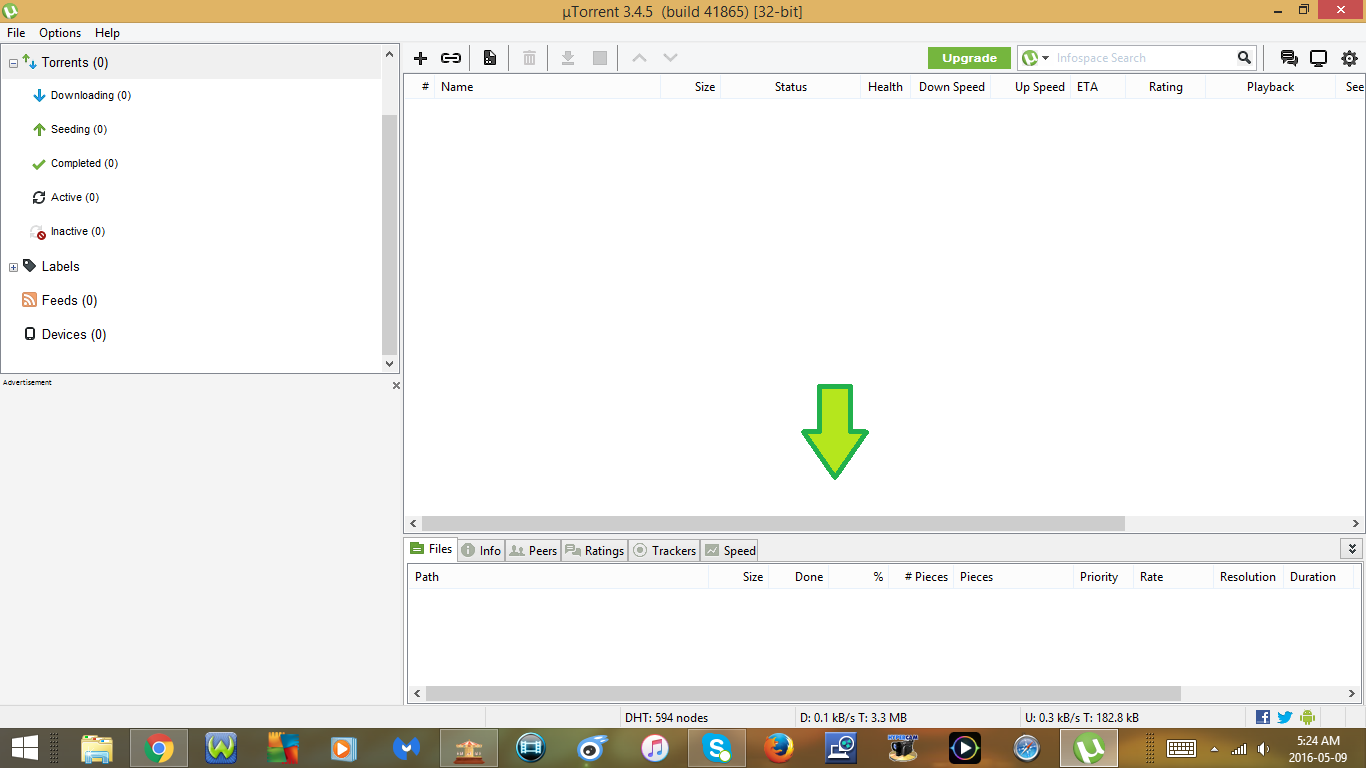Click the Playback column header
1366x768 pixels.
click(1270, 87)
